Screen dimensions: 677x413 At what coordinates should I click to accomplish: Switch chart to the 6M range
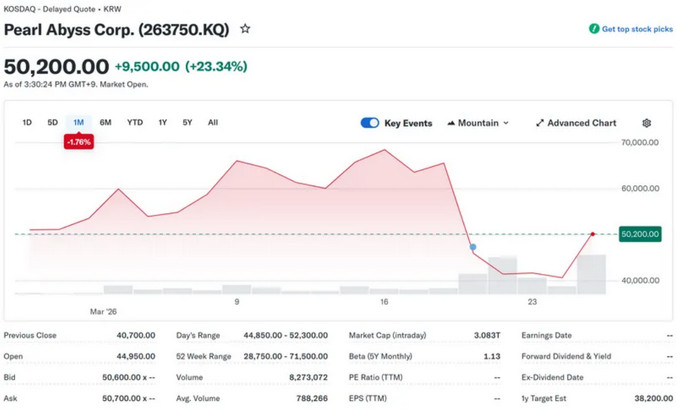(105, 123)
